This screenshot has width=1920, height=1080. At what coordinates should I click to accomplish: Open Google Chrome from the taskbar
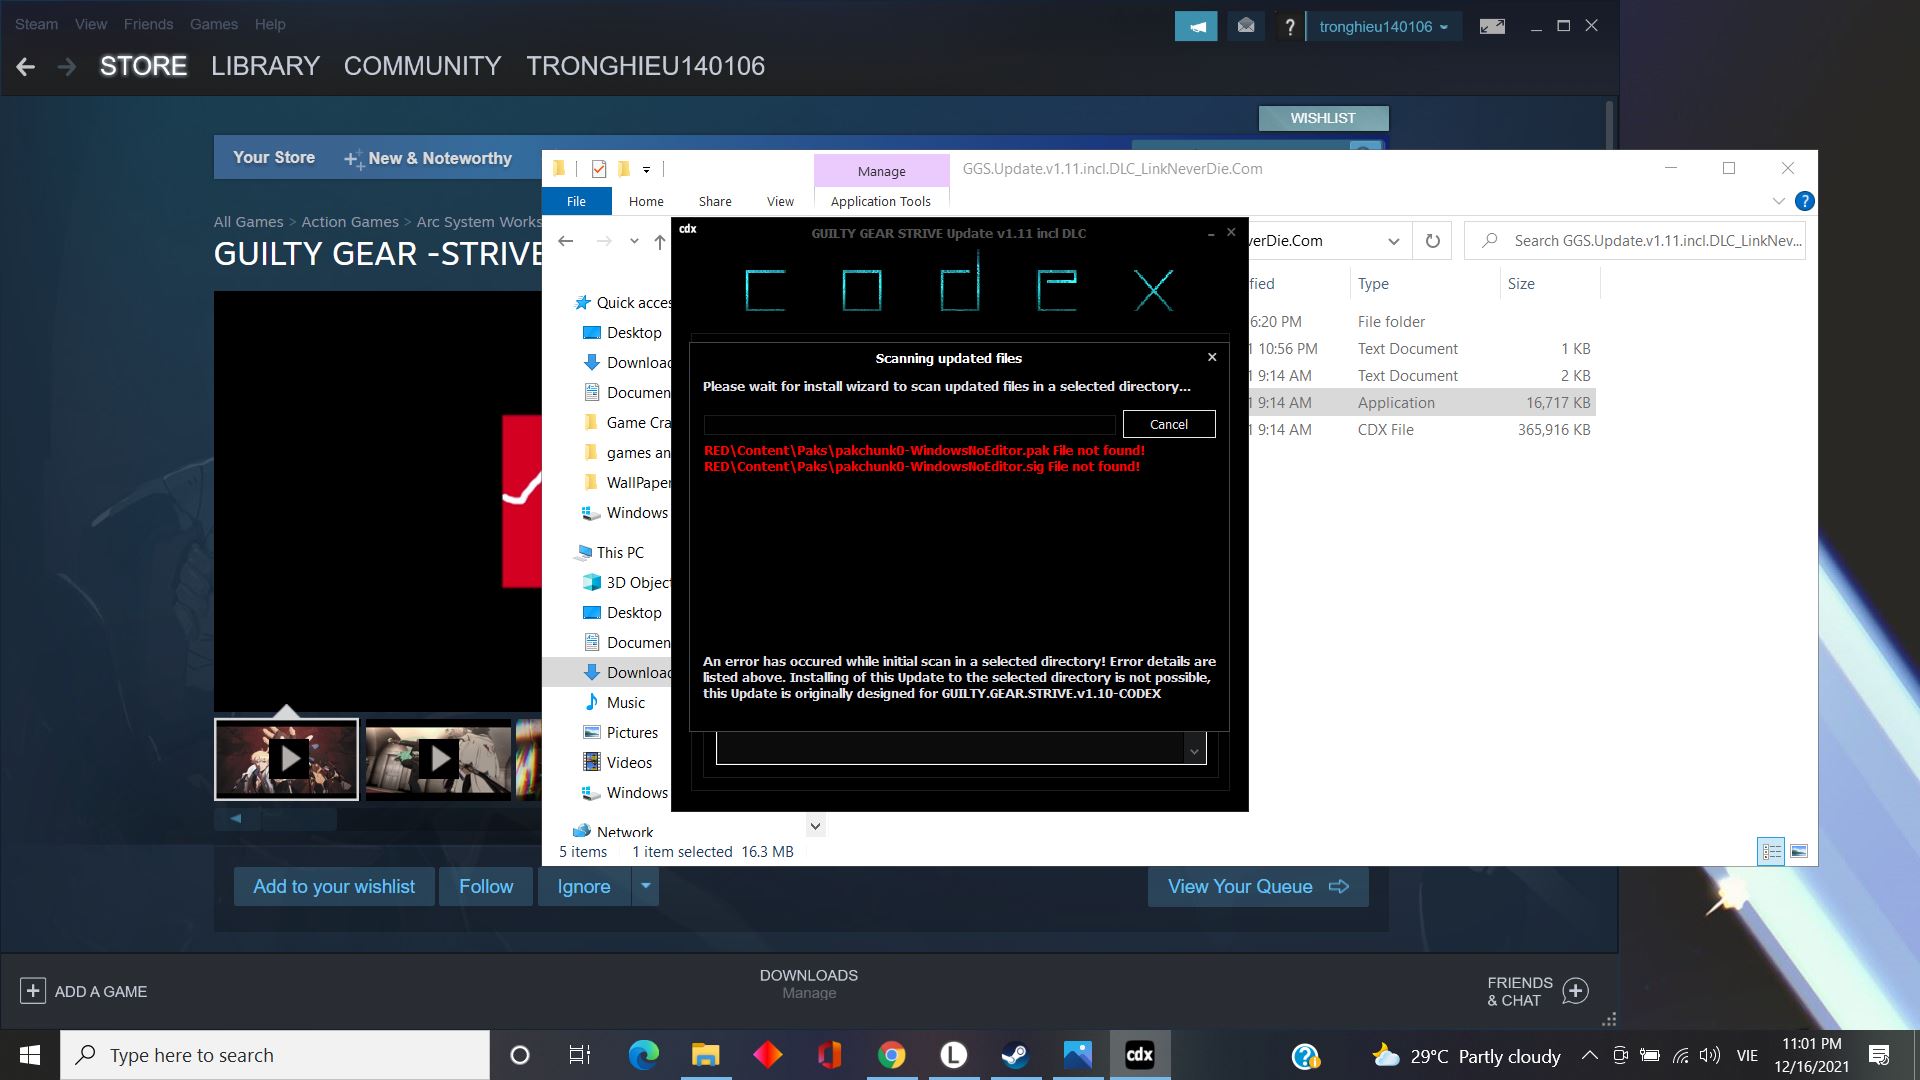click(x=892, y=1054)
